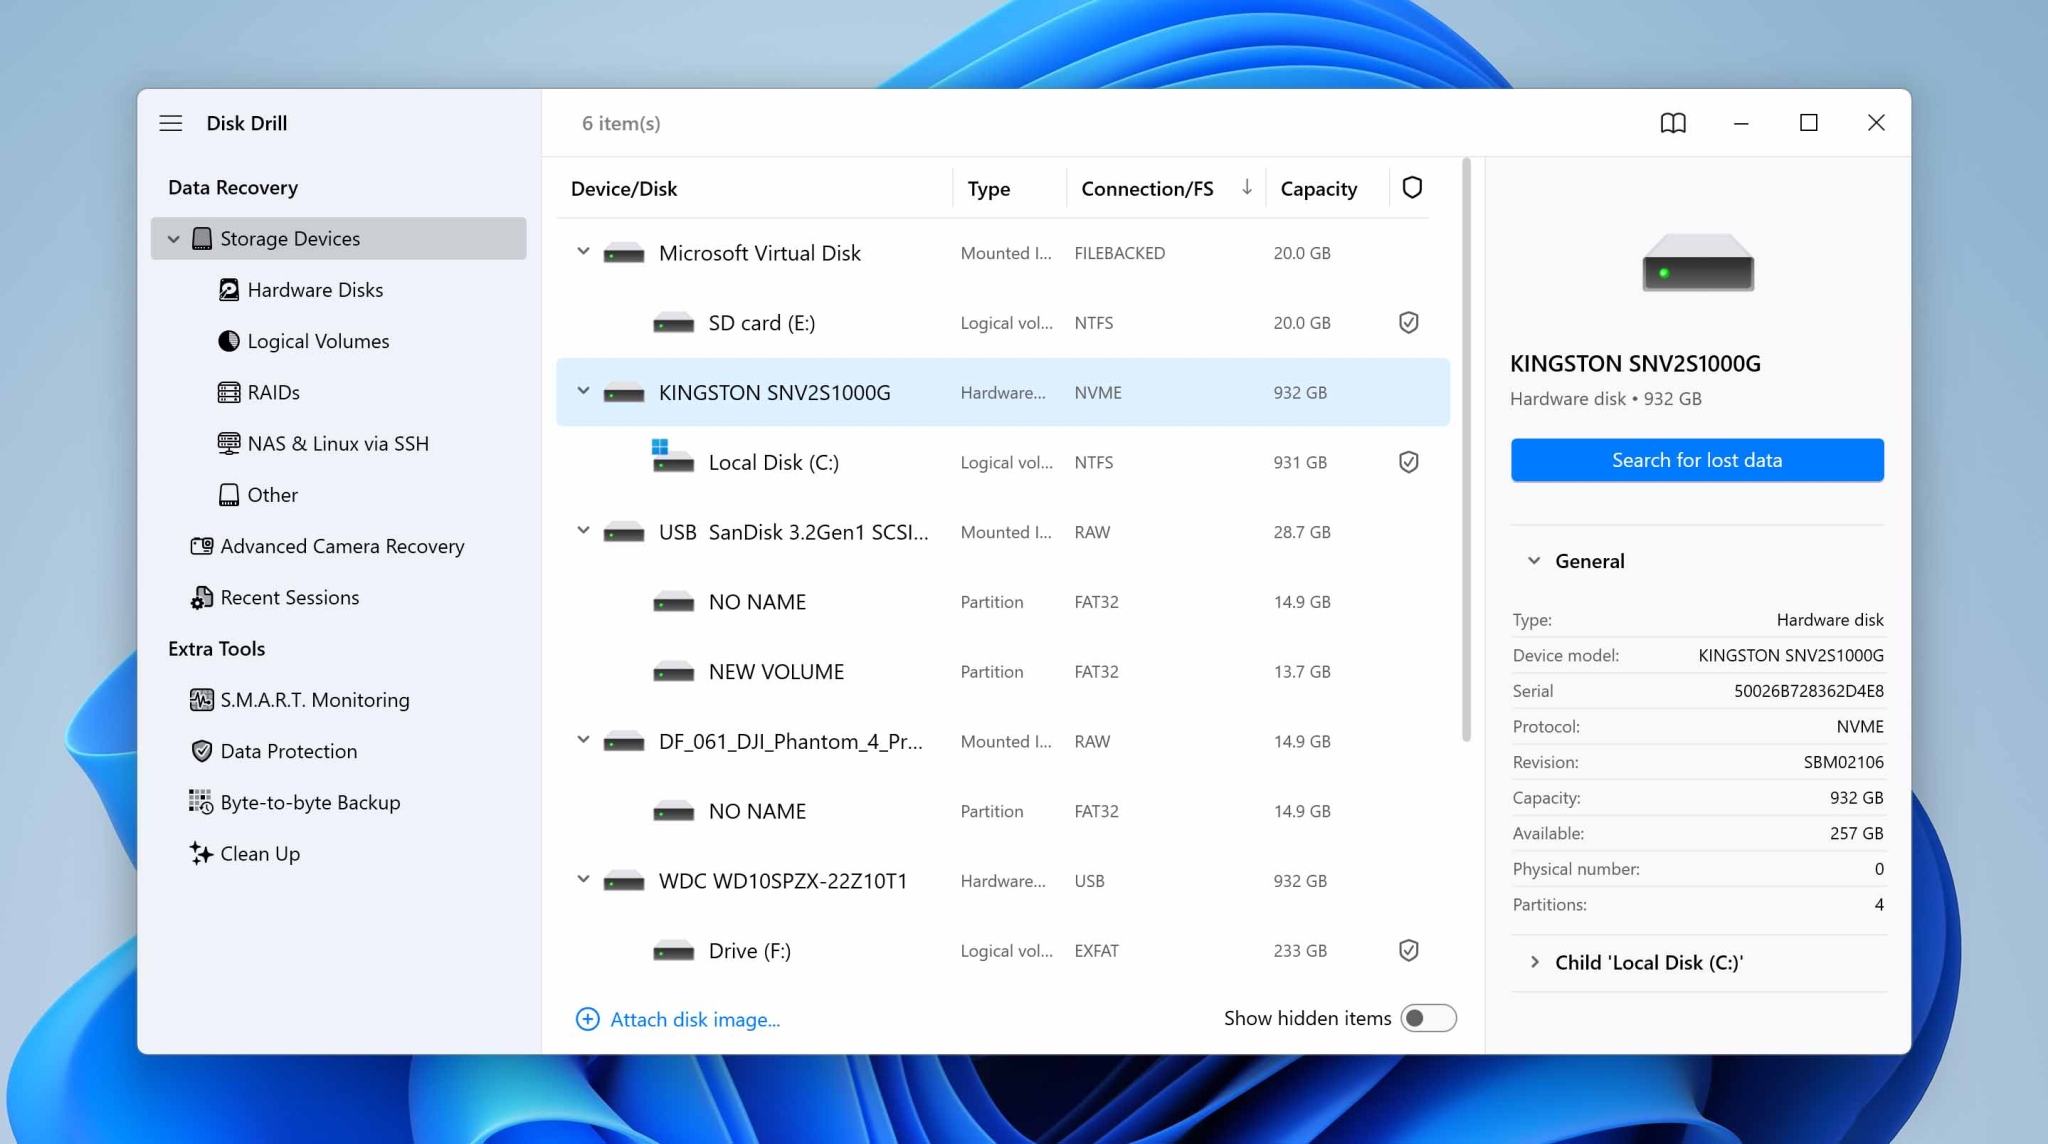Click the RAIDs sidebar icon
The image size is (2048, 1144).
click(x=229, y=392)
